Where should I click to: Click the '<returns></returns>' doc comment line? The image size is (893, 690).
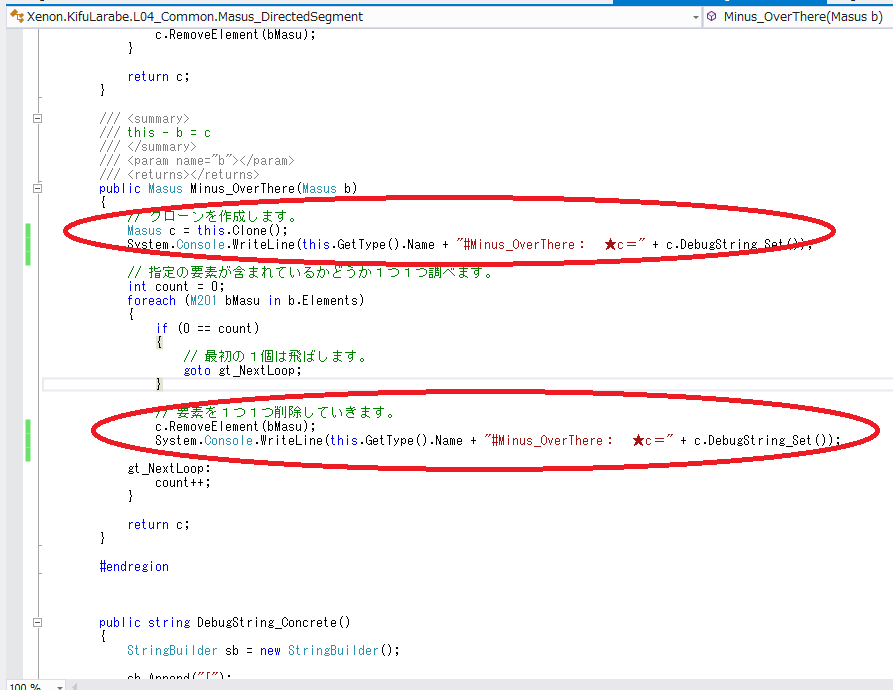pyautogui.click(x=179, y=175)
